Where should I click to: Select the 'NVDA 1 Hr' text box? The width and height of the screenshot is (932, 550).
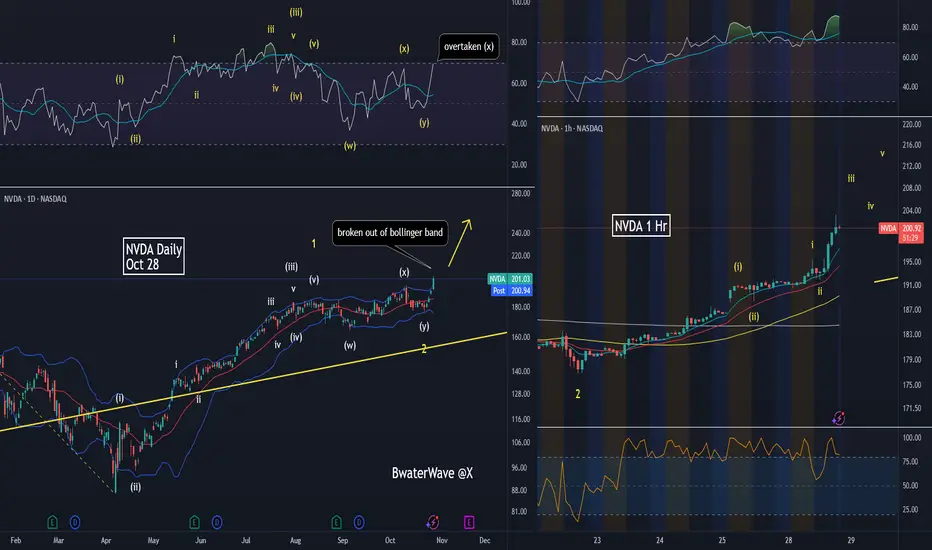coord(641,226)
